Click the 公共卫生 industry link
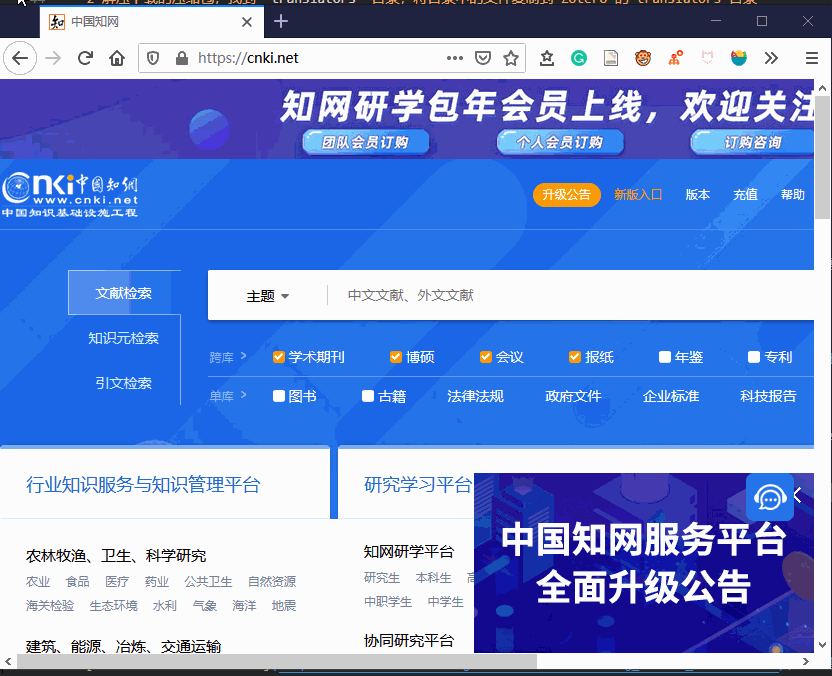832x676 pixels. click(208, 582)
